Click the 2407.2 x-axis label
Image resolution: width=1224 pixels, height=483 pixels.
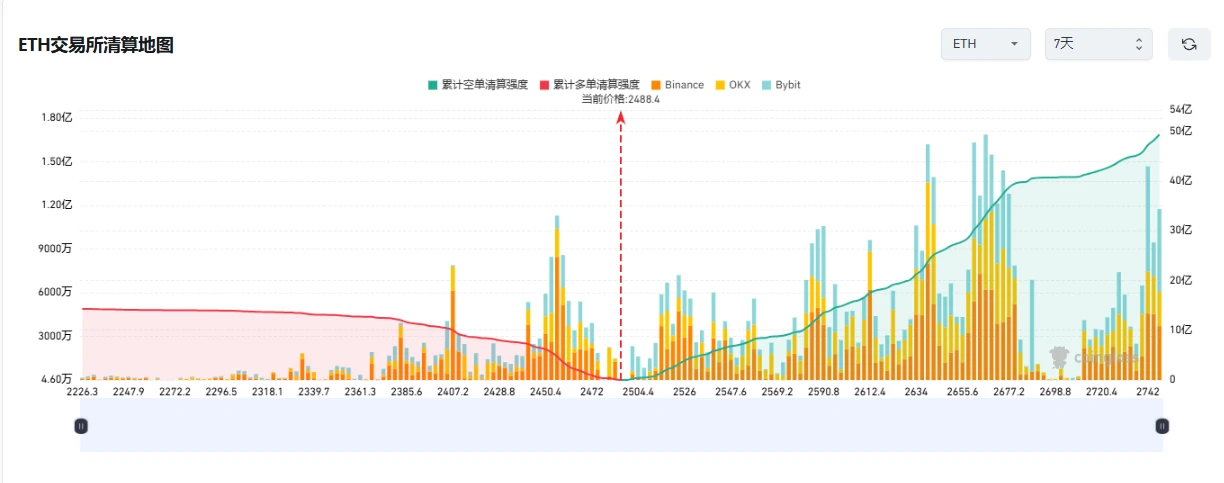[x=452, y=392]
